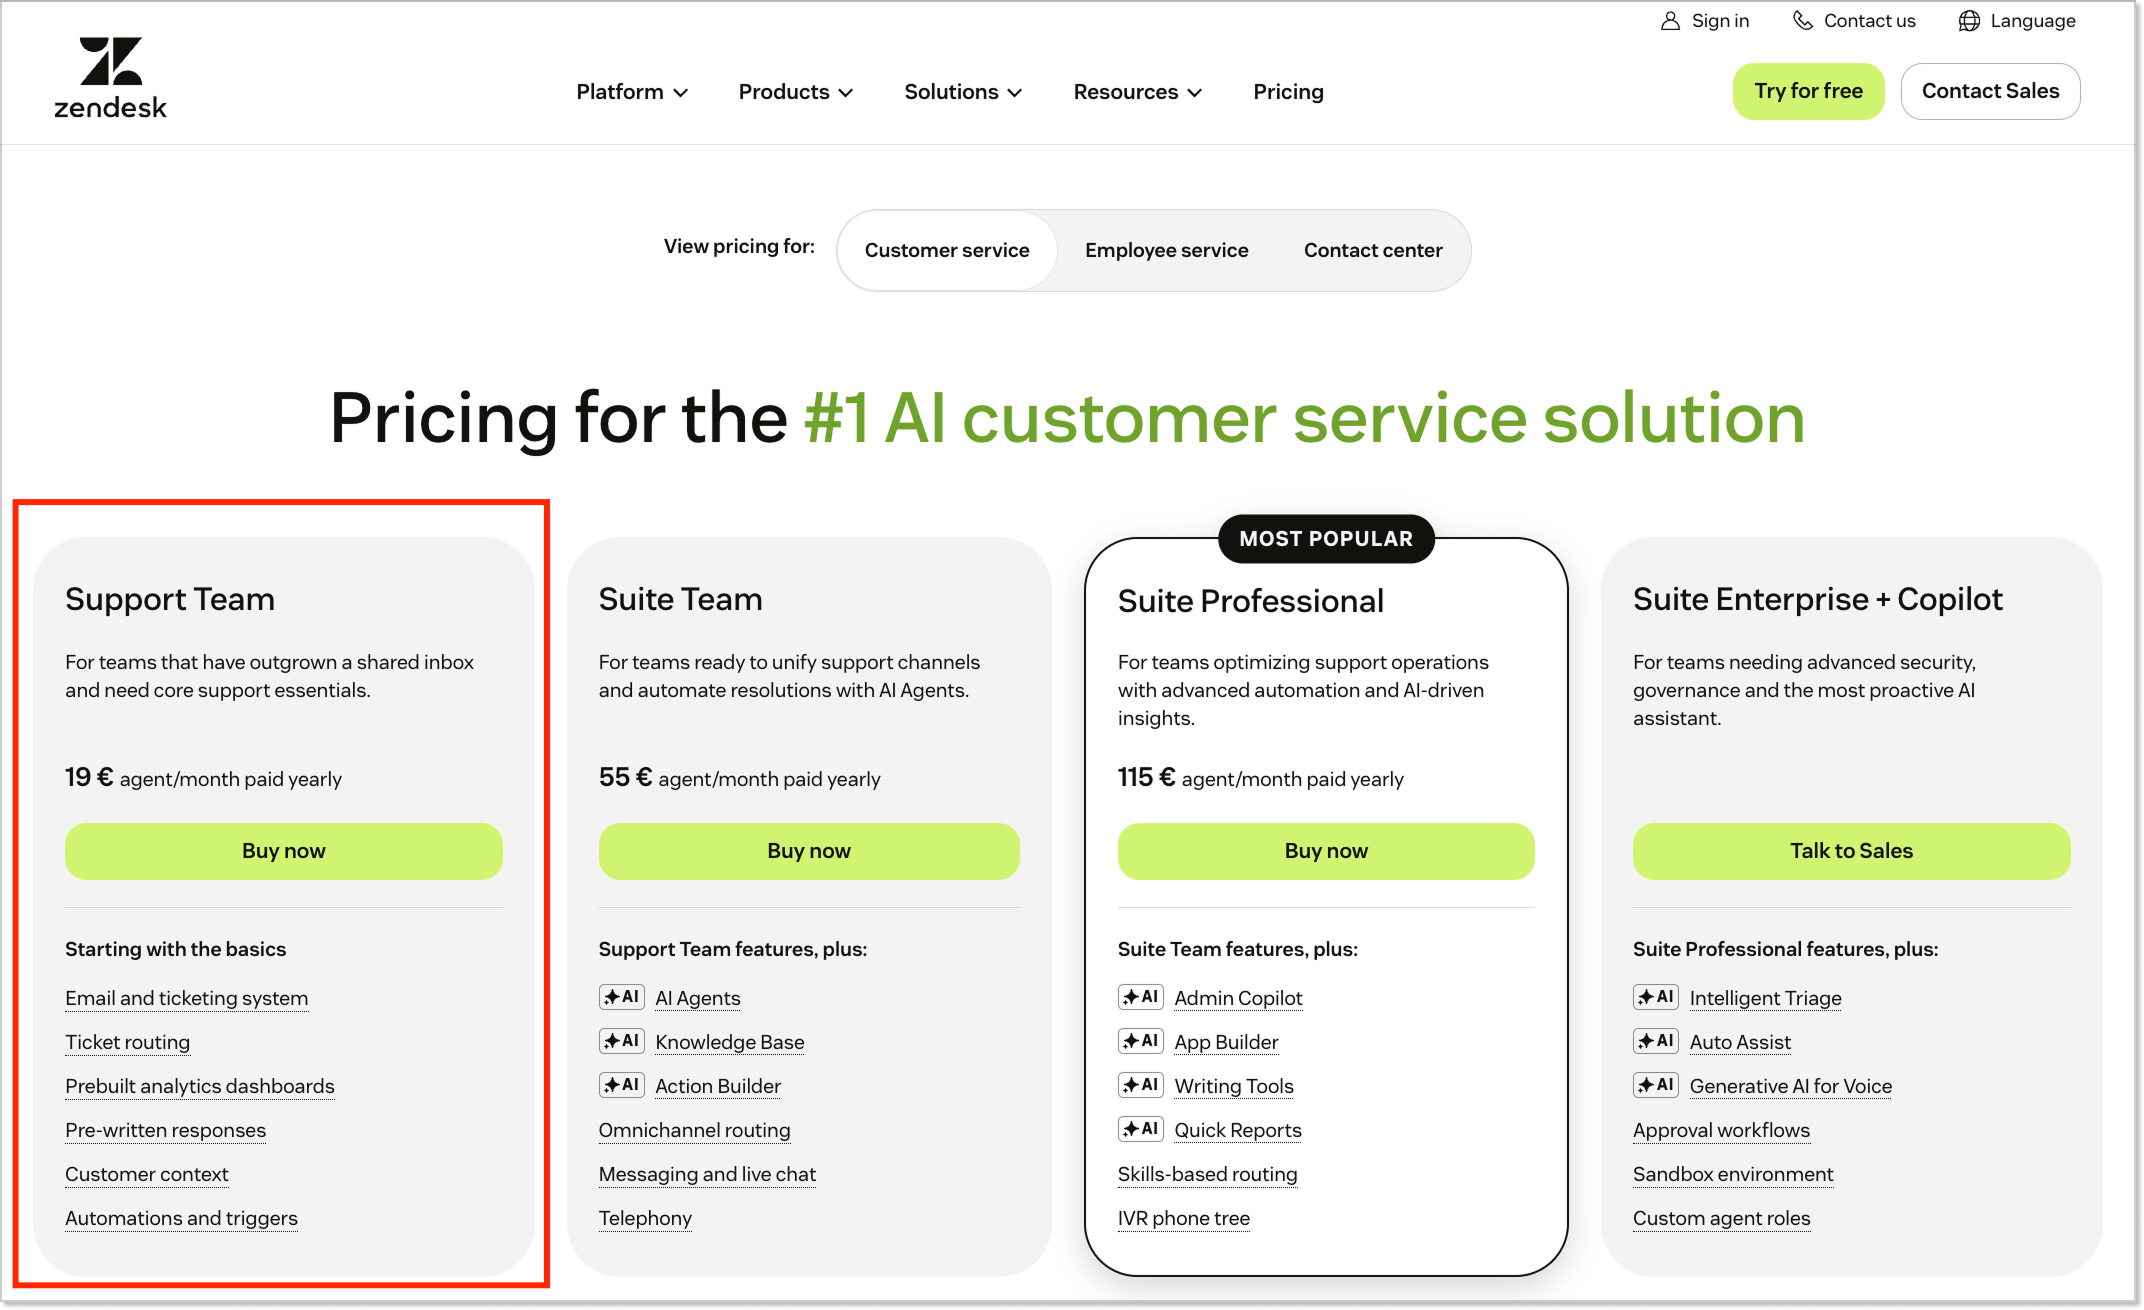Open the Customer context link
The height and width of the screenshot is (1310, 2144).
click(x=147, y=1174)
